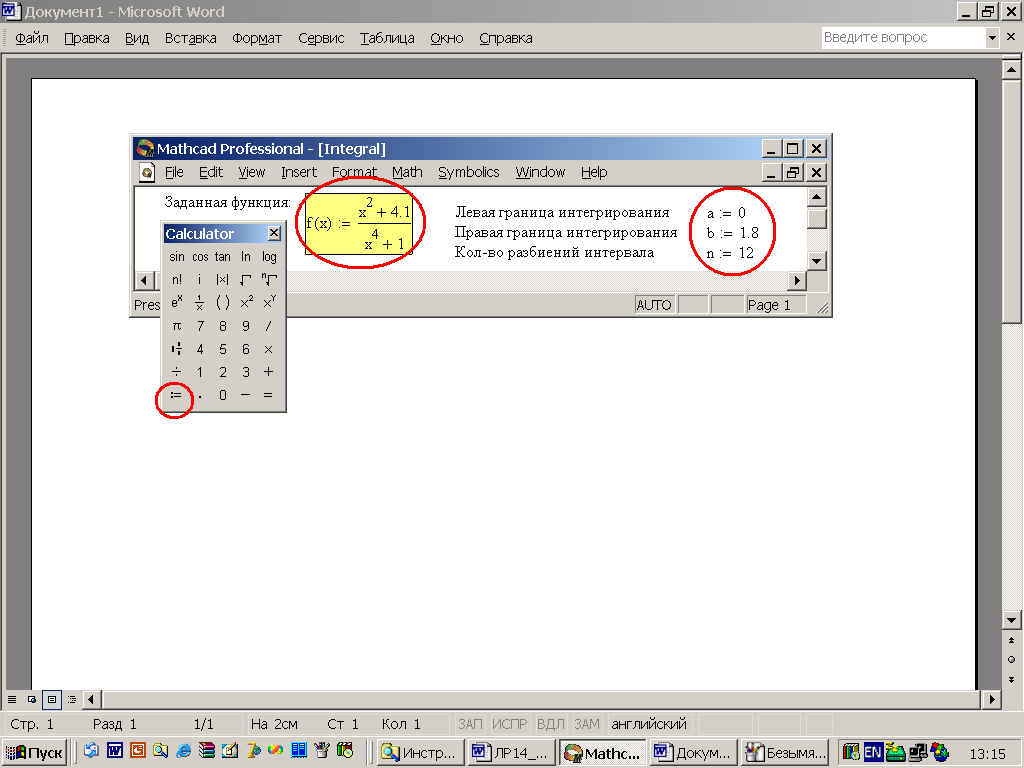
Task: Open the Select Browse Object button
Action: [x=1011, y=660]
